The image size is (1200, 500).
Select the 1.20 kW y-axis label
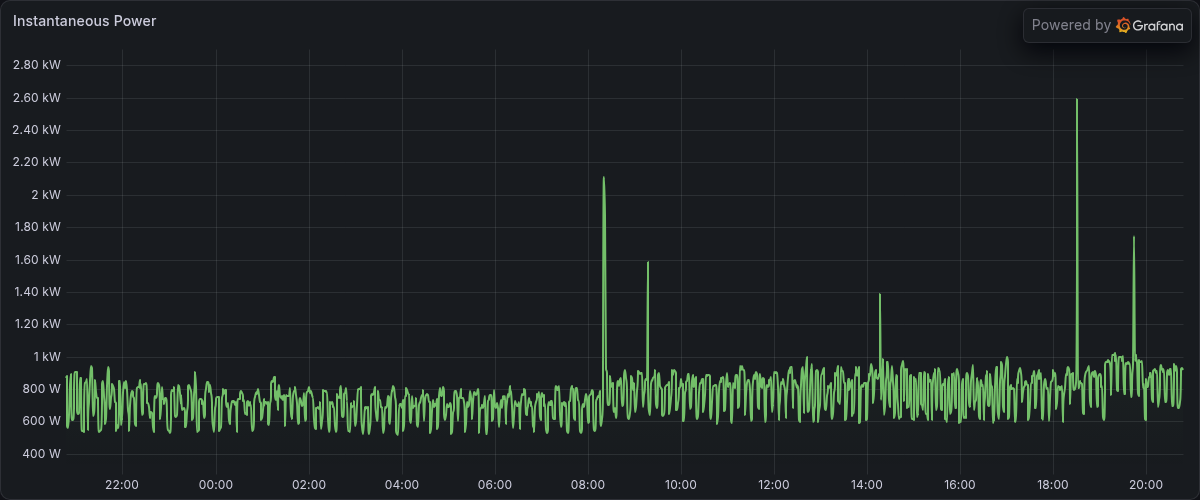coord(37,324)
